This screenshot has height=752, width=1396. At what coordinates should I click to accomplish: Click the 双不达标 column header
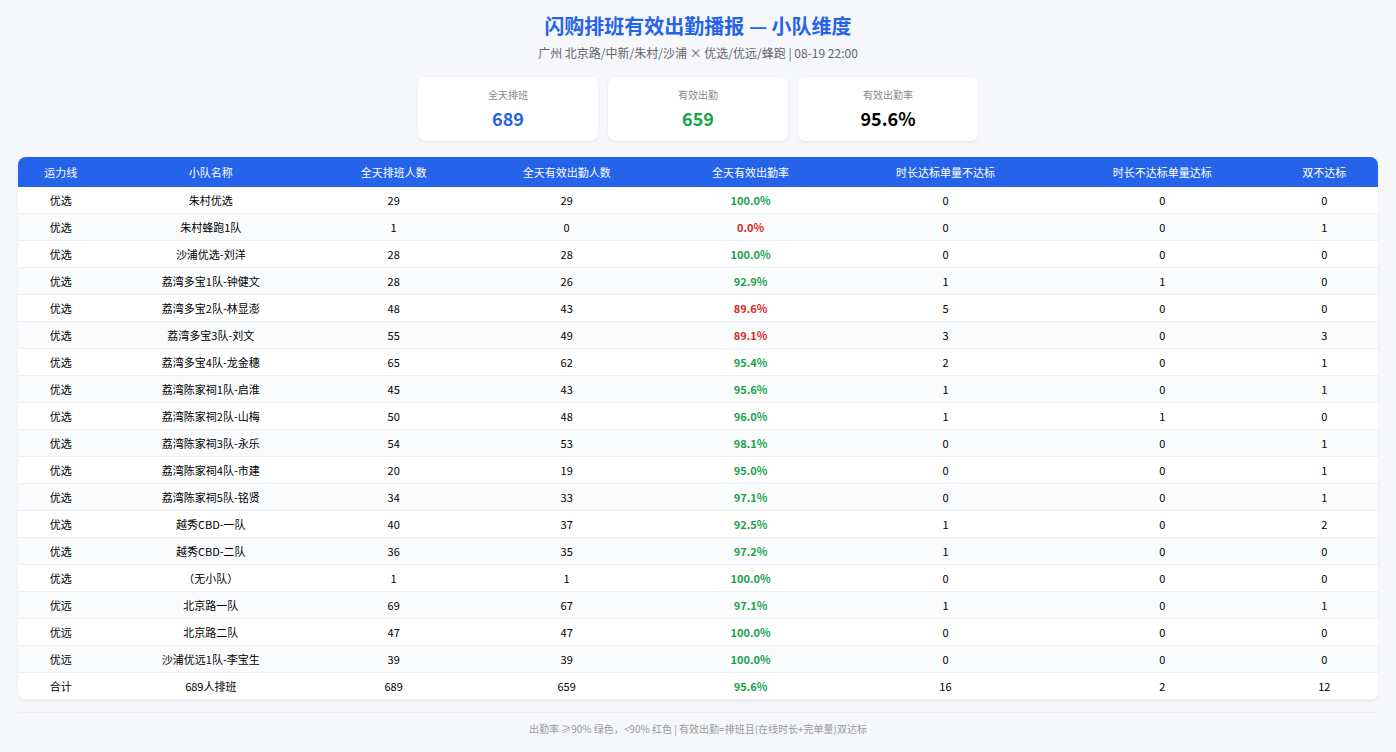click(x=1324, y=173)
